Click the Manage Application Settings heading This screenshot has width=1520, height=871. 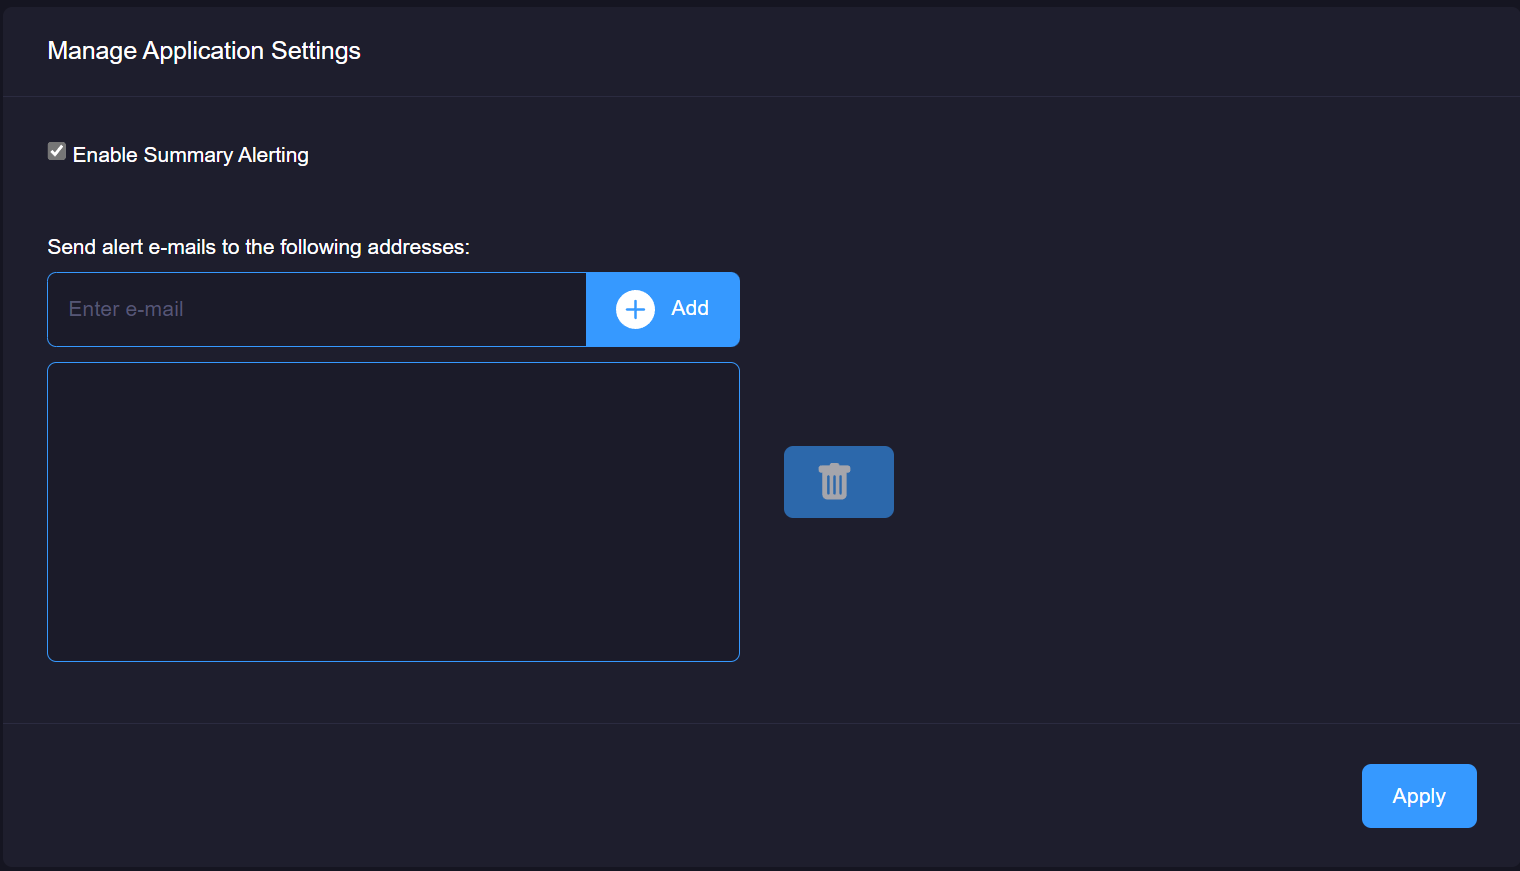pos(204,51)
